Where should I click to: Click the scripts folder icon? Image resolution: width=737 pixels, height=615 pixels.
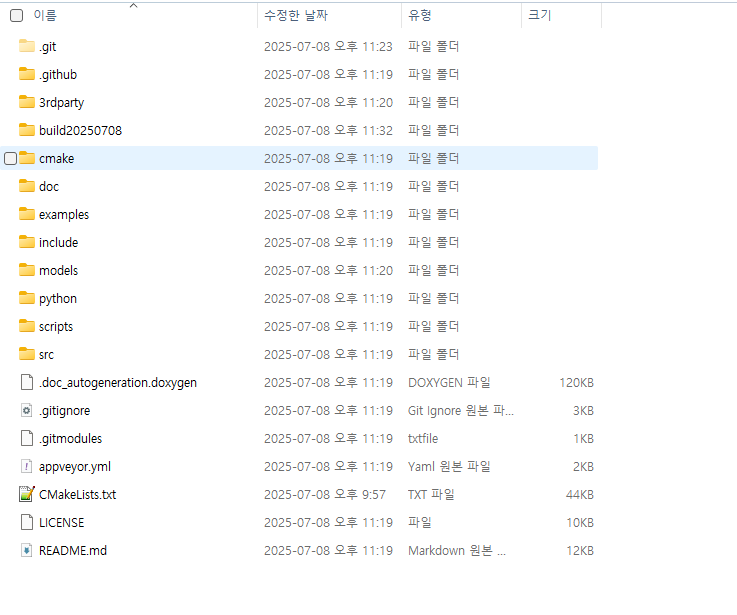(x=27, y=326)
